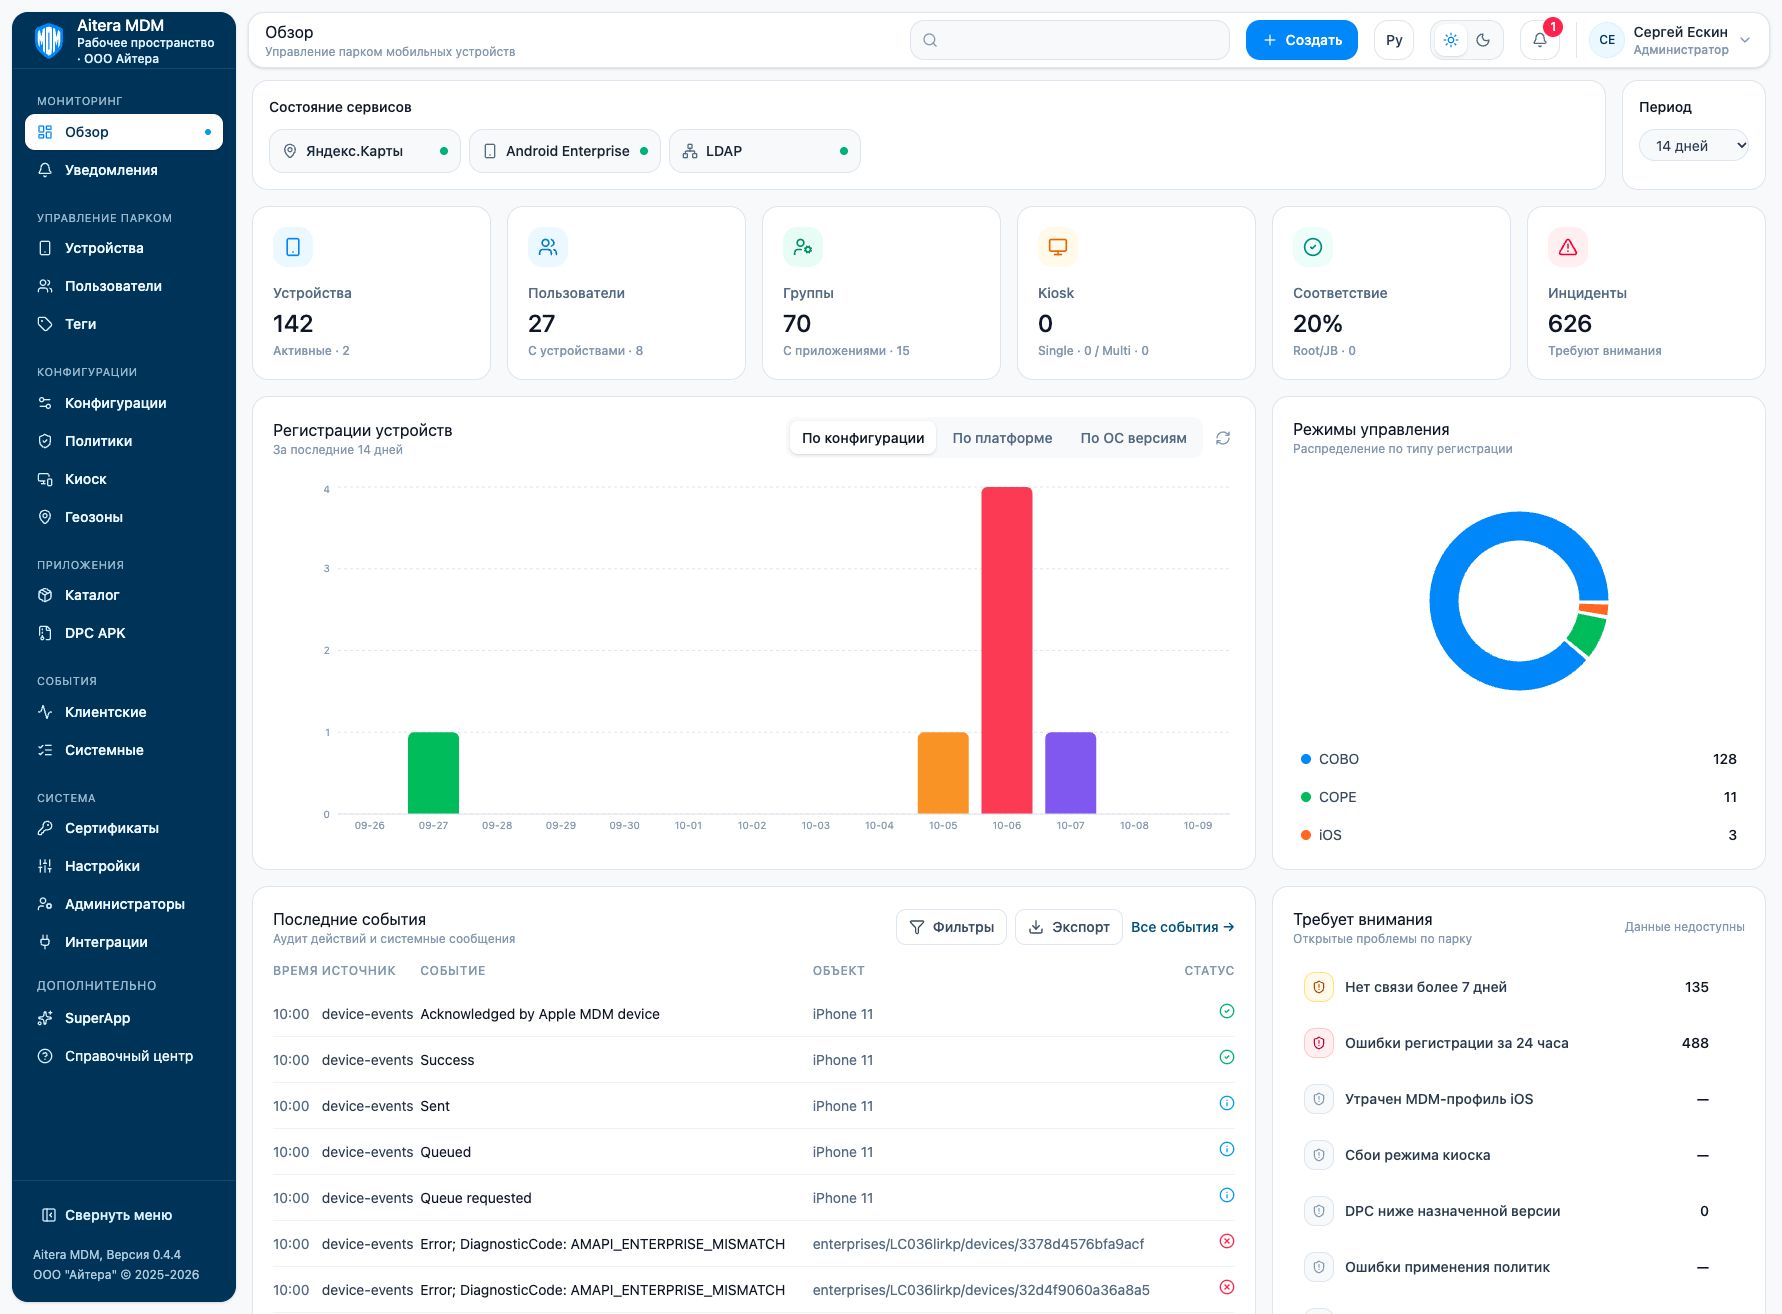1782x1314 pixels.
Task: Open Устройства in the sidebar
Action: (x=124, y=248)
